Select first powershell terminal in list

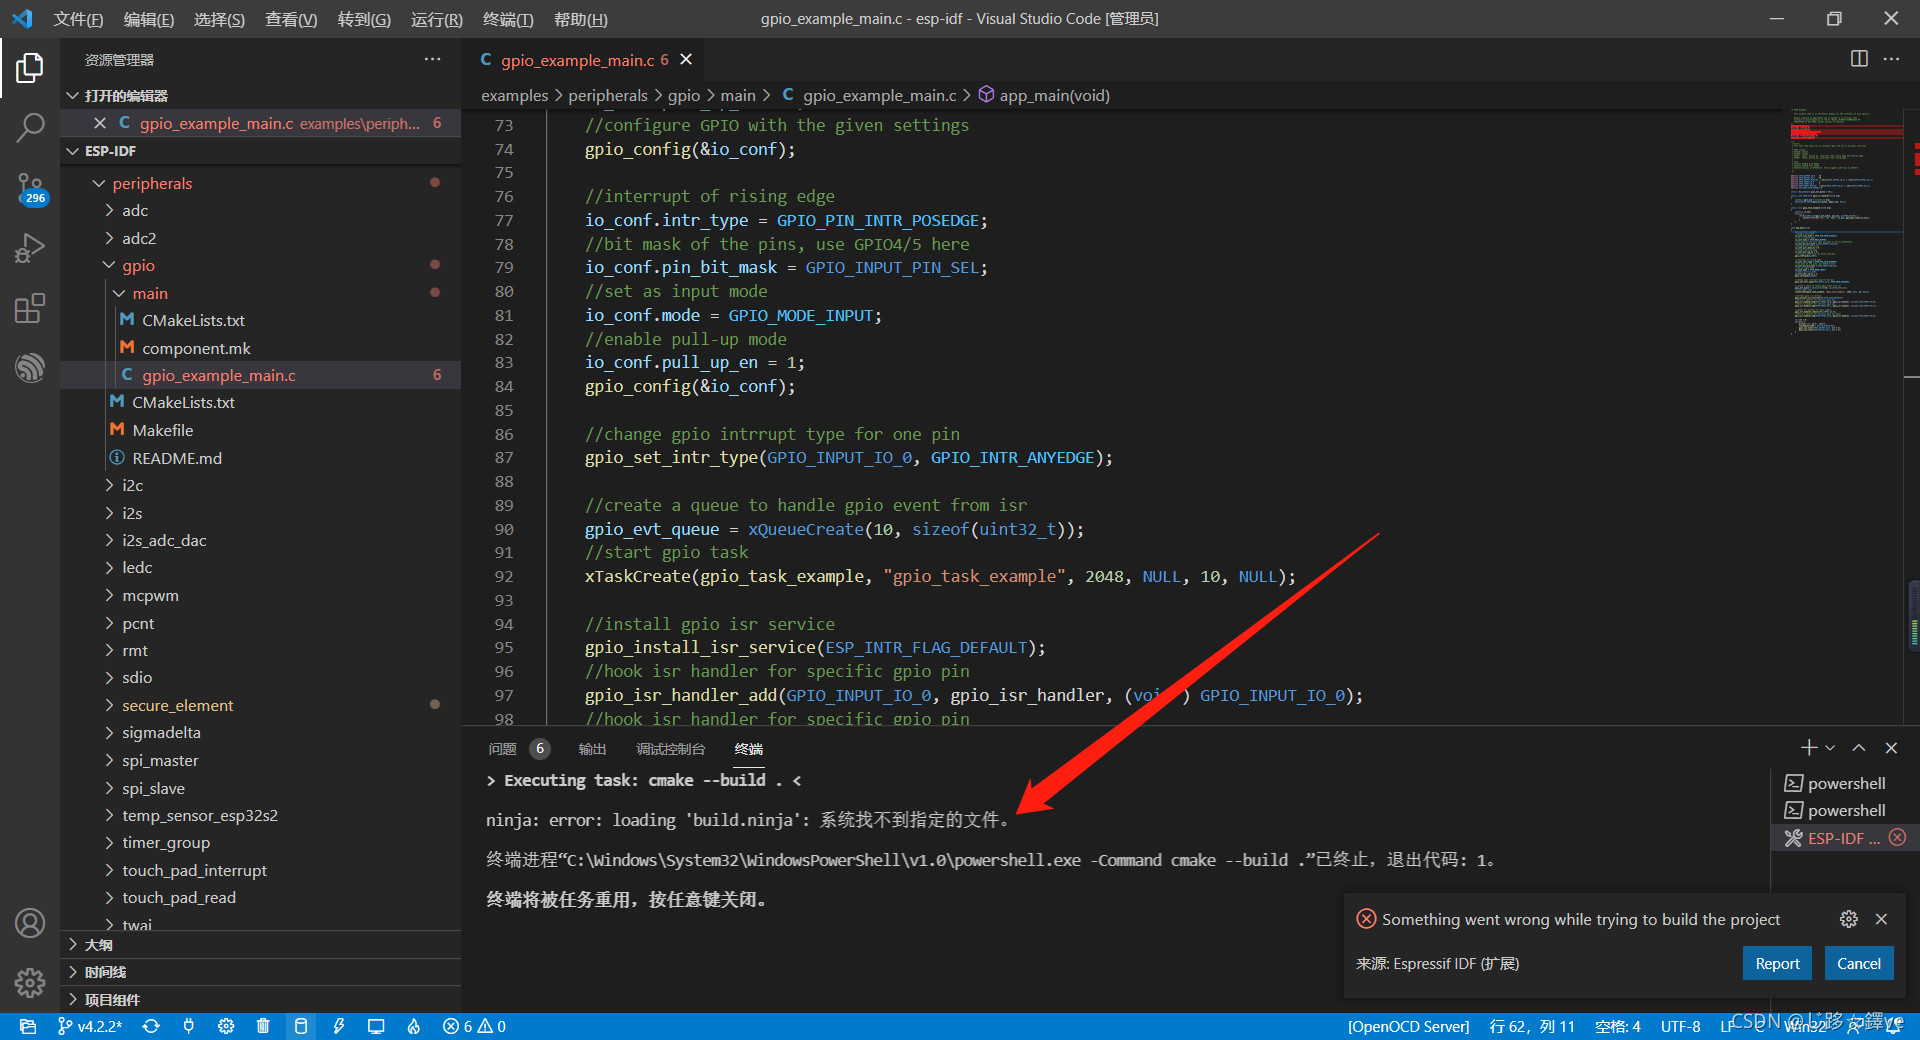coord(1845,783)
